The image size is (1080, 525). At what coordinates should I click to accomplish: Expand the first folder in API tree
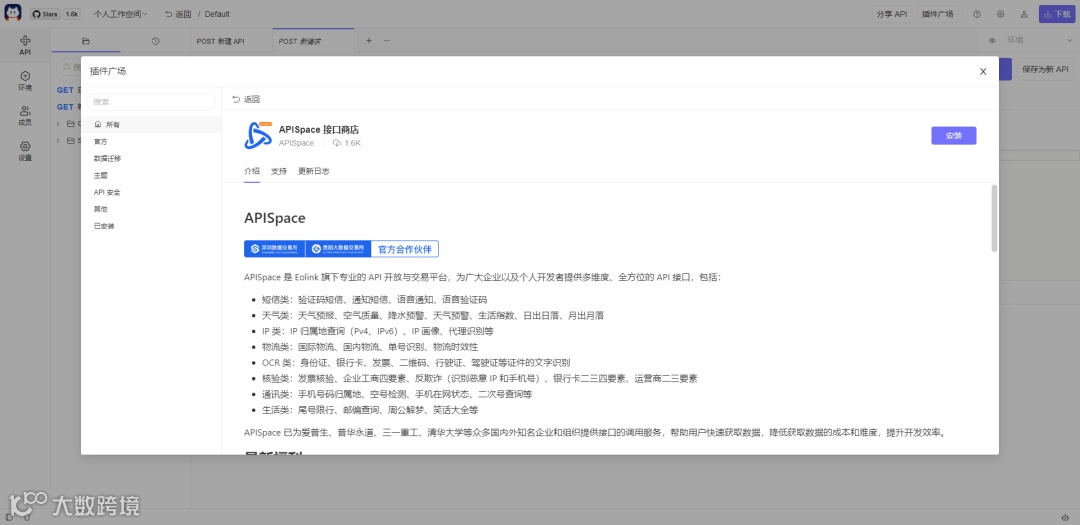point(58,123)
